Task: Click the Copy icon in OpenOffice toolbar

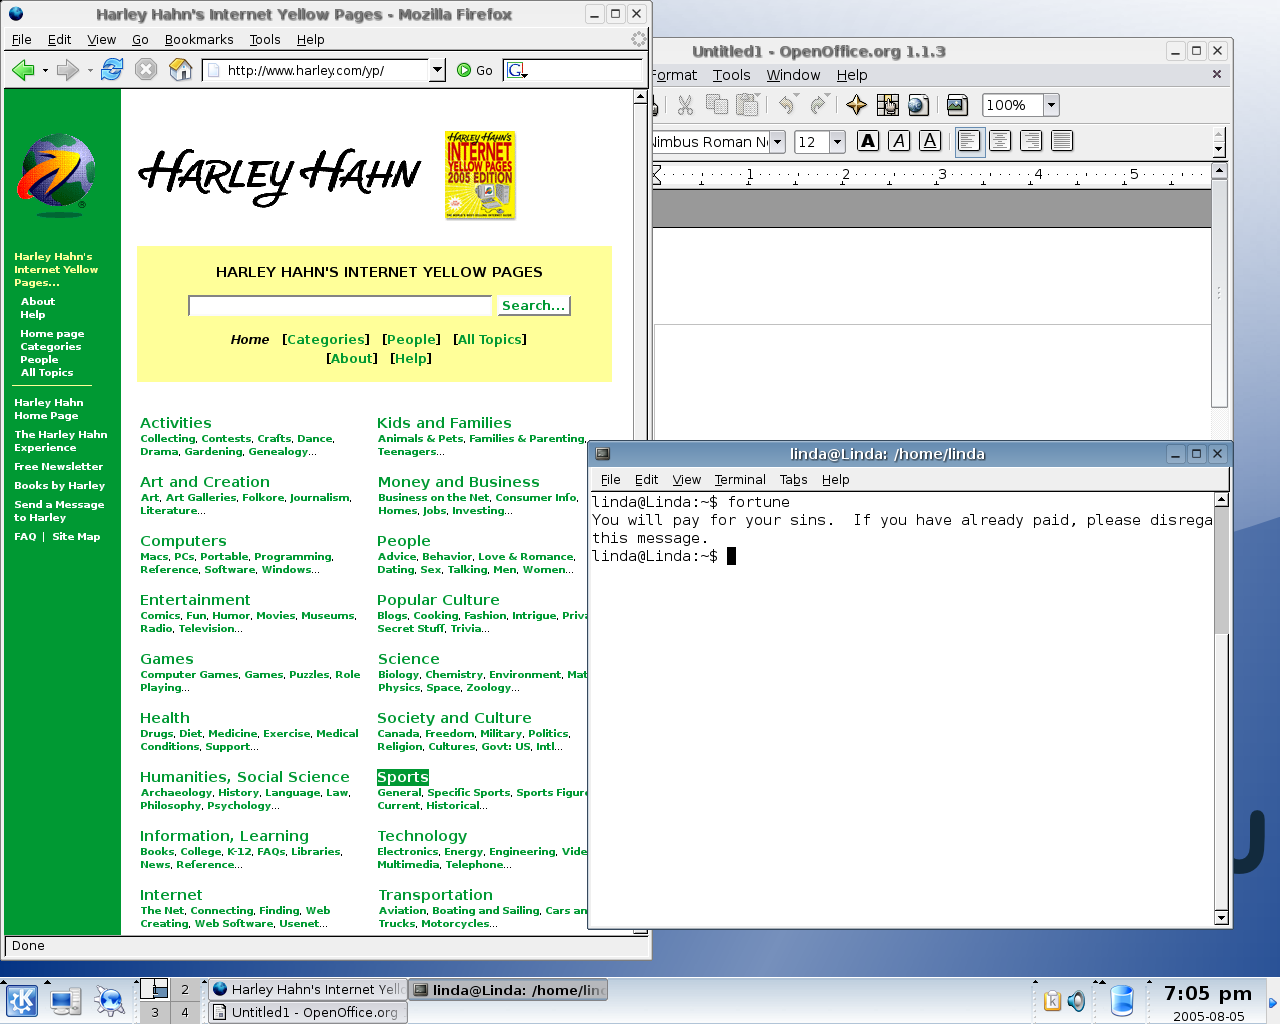Action: 716,105
